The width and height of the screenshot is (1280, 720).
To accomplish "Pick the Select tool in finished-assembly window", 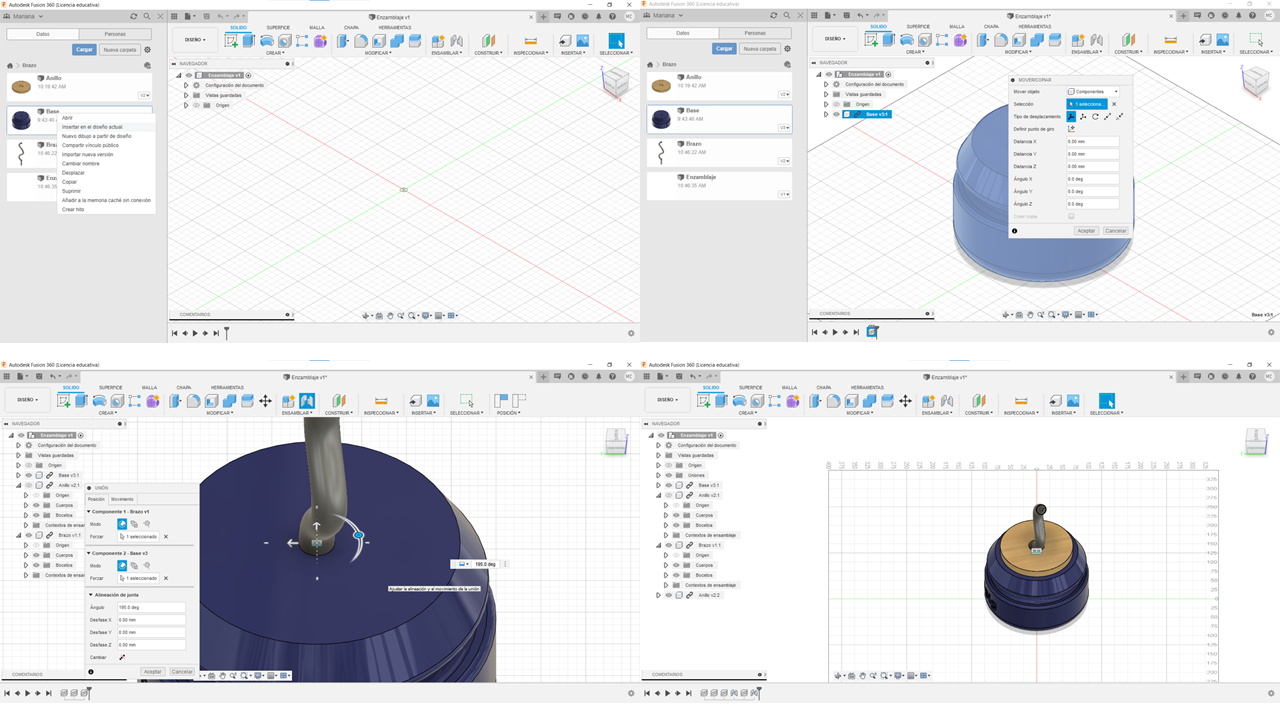I will 1106,401.
